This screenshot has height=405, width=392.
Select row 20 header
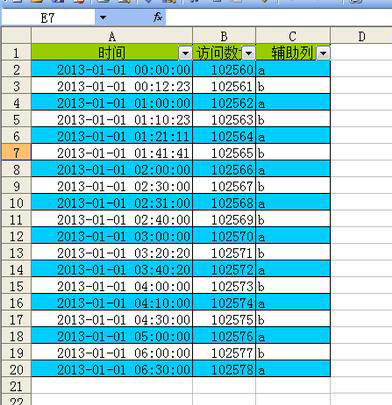pos(16,369)
